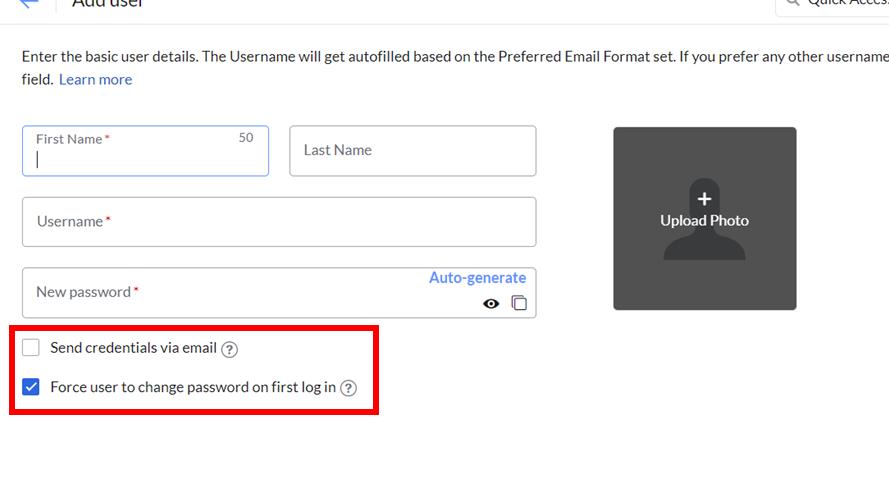
Task: Click Auto-generate to create a password
Action: (x=477, y=278)
